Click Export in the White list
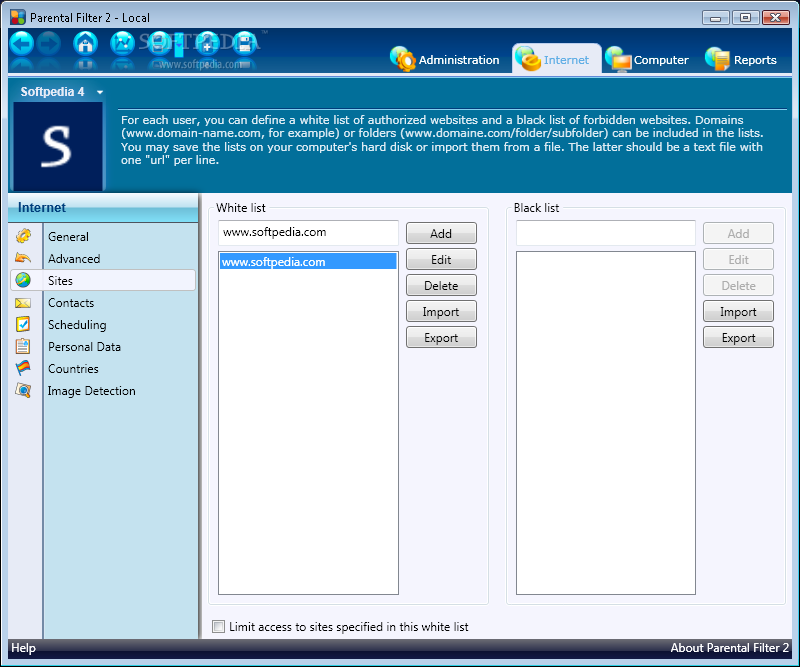 441,337
